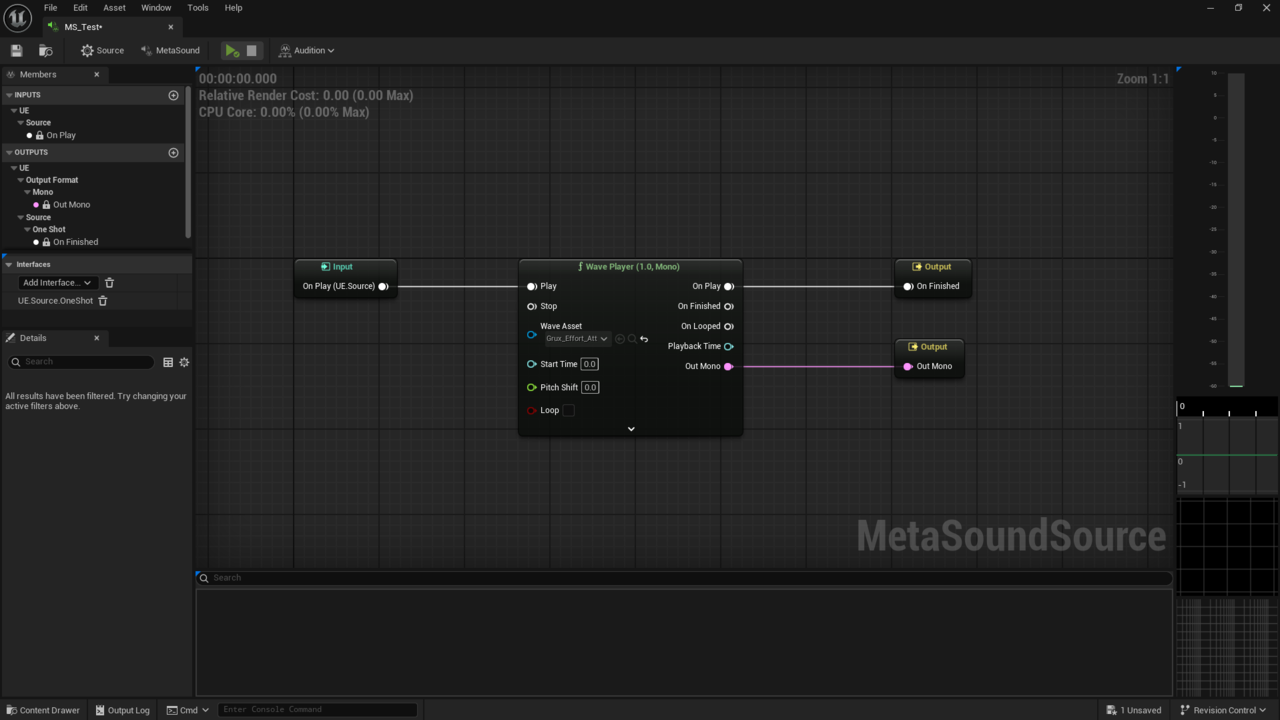Close the MS_Test tab
This screenshot has height=720, width=1280.
171,27
